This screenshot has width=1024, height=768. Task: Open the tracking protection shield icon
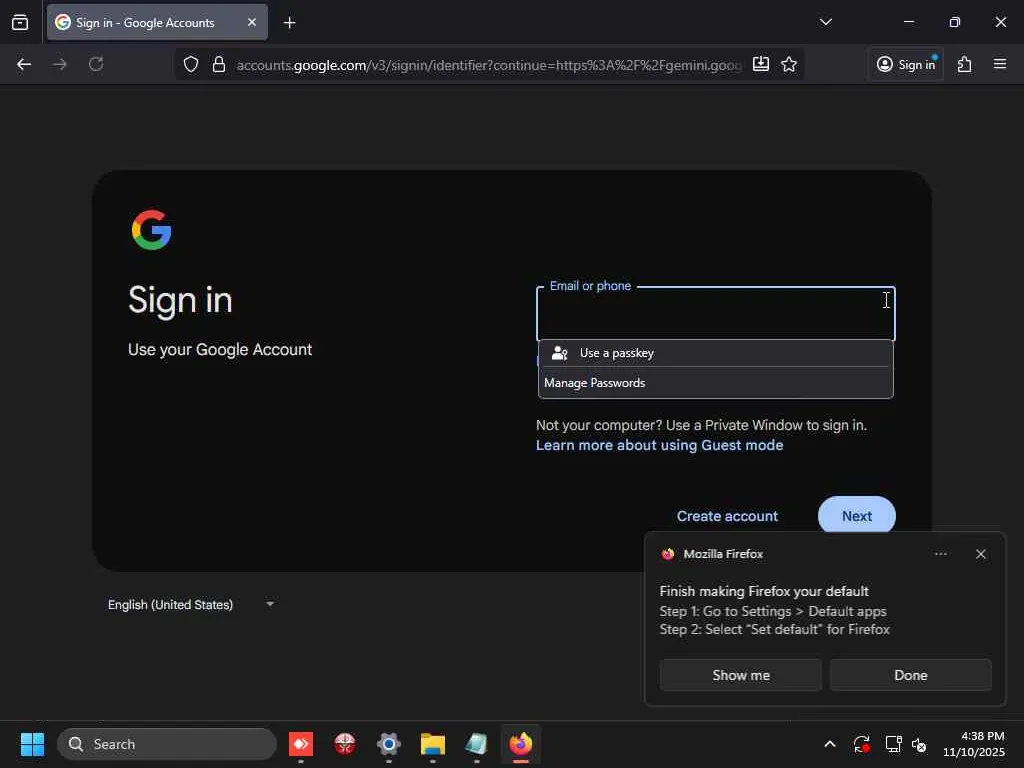pyautogui.click(x=191, y=64)
